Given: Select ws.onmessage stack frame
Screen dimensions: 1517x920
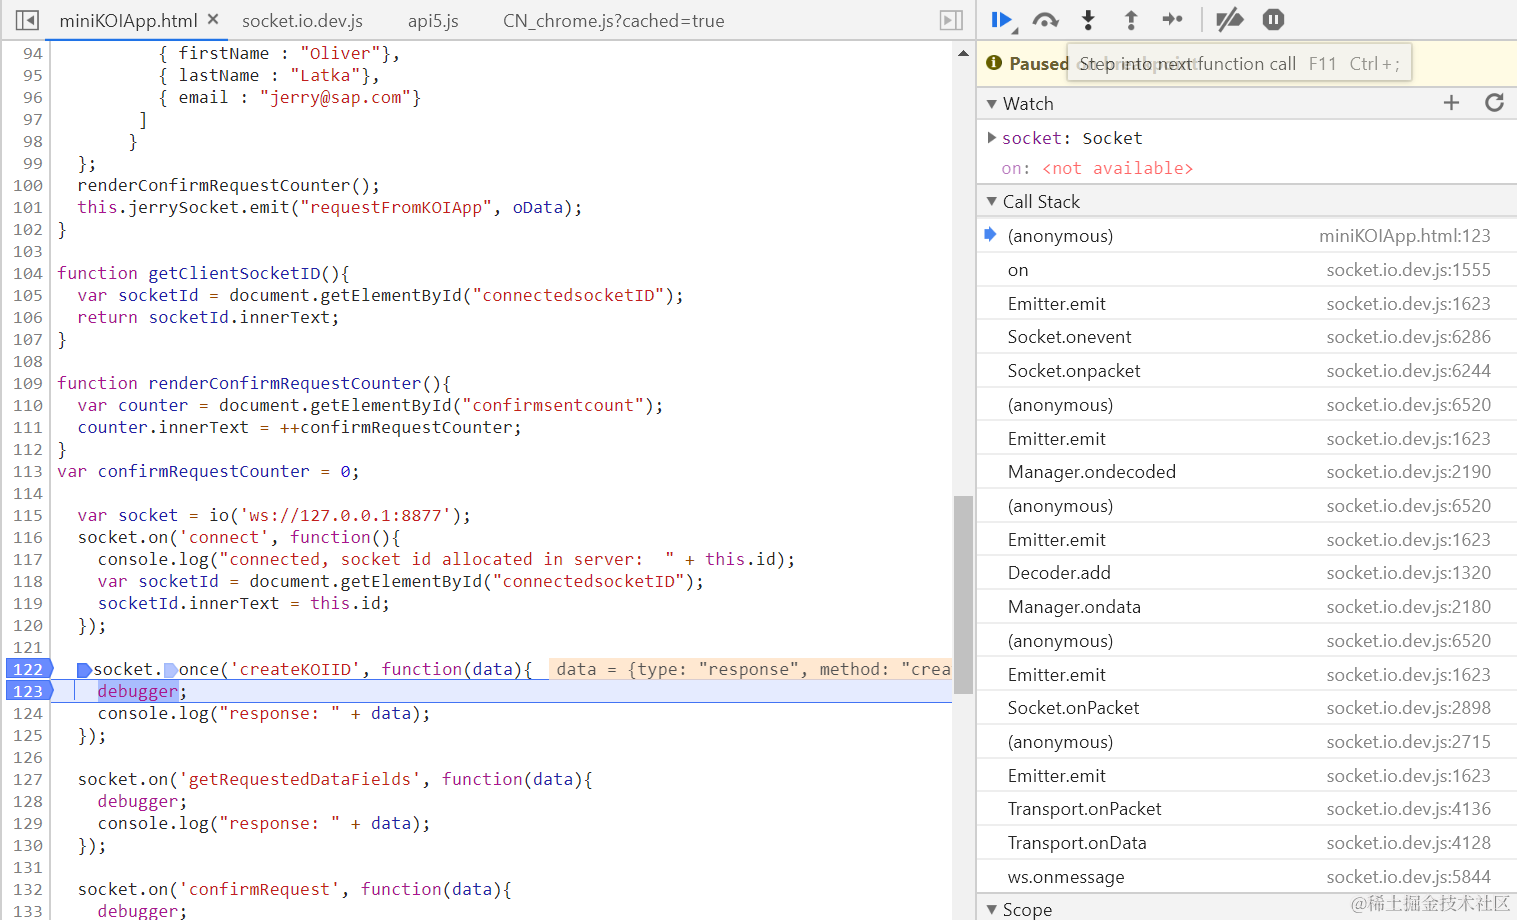Looking at the screenshot, I should pos(1247,877).
